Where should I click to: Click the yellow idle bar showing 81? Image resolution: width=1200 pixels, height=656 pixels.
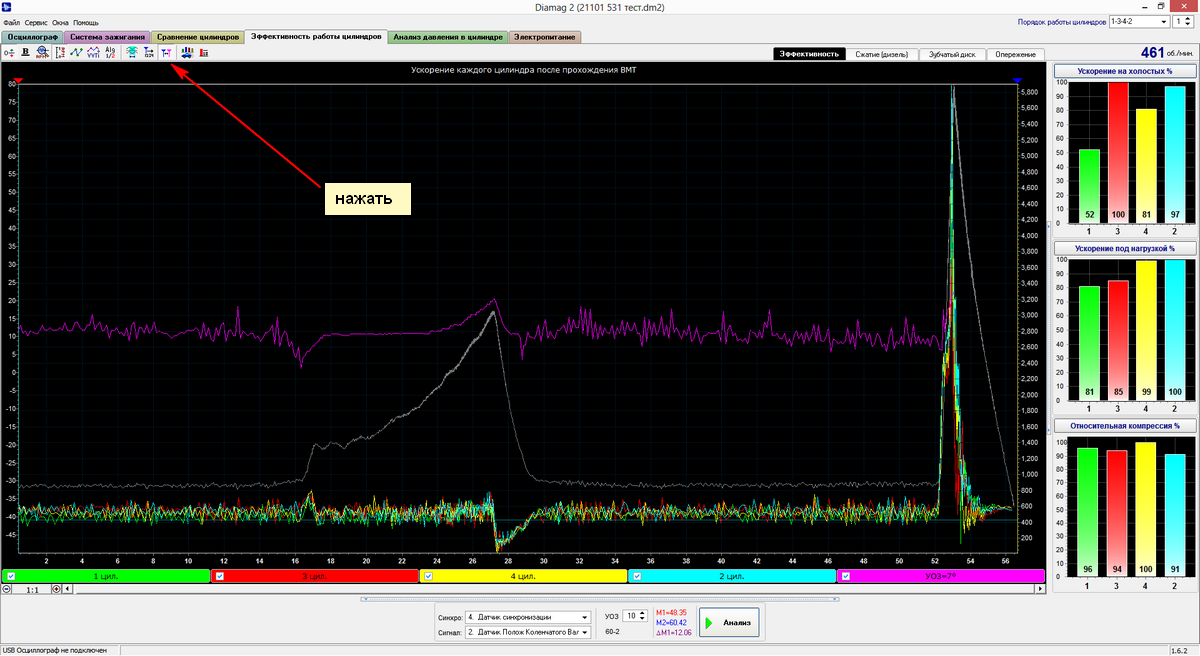[x=1146, y=165]
